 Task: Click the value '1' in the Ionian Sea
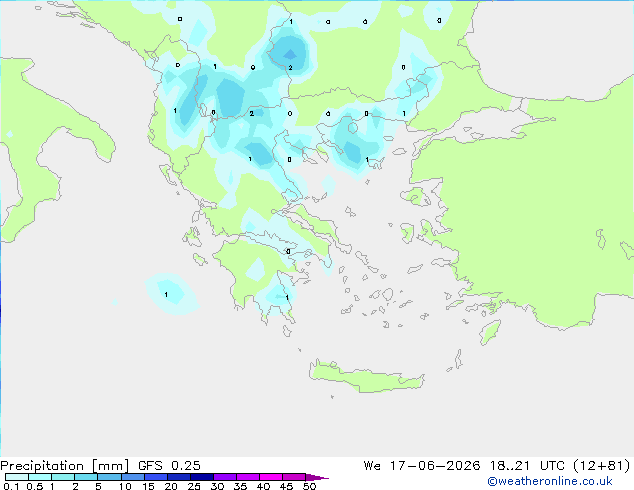coord(166,294)
